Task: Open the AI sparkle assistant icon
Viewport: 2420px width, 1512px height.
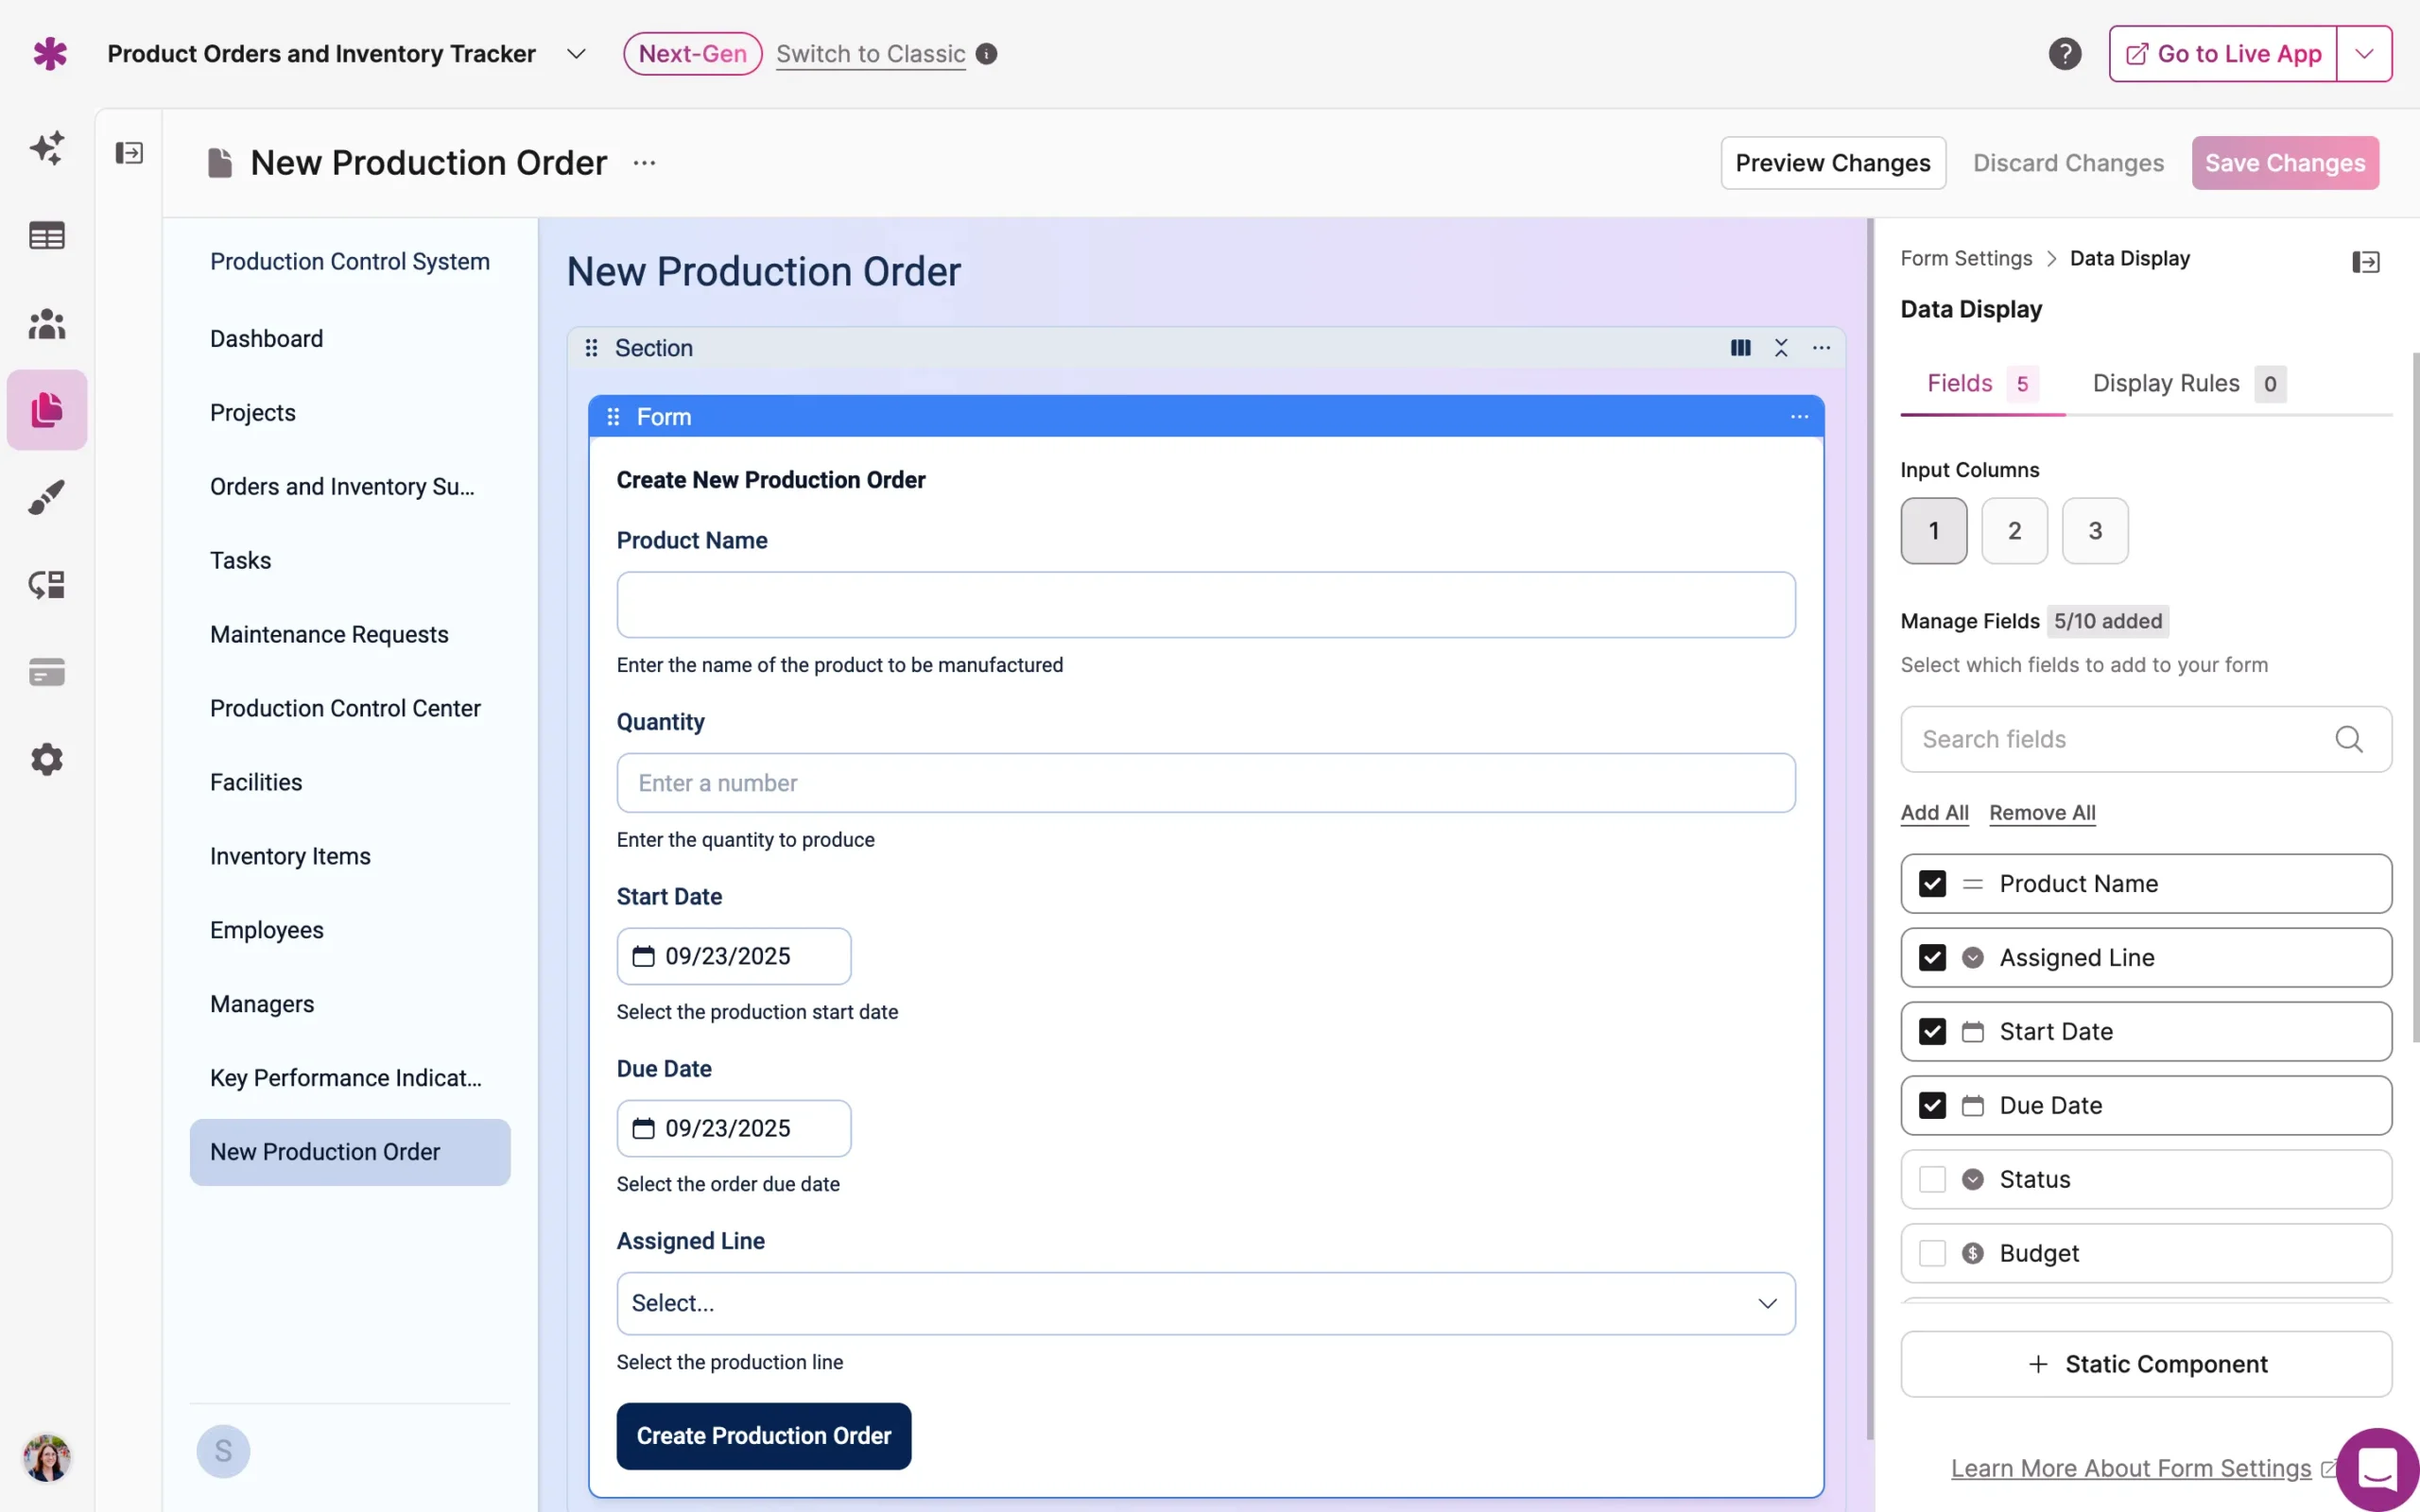Action: [46, 148]
